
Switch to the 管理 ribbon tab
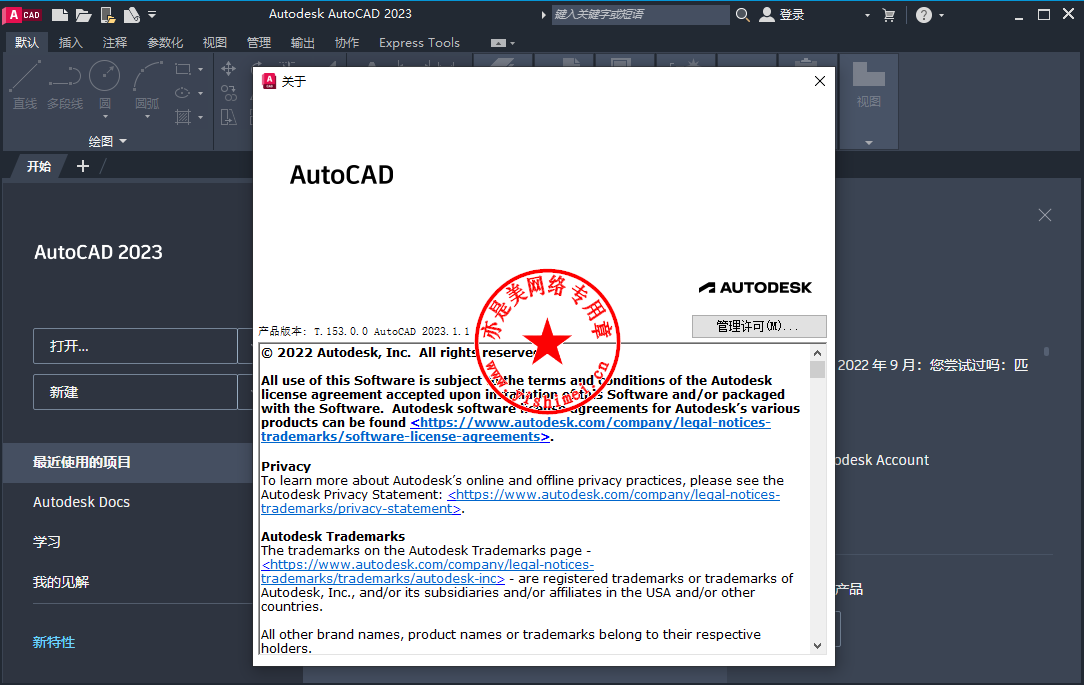point(259,43)
